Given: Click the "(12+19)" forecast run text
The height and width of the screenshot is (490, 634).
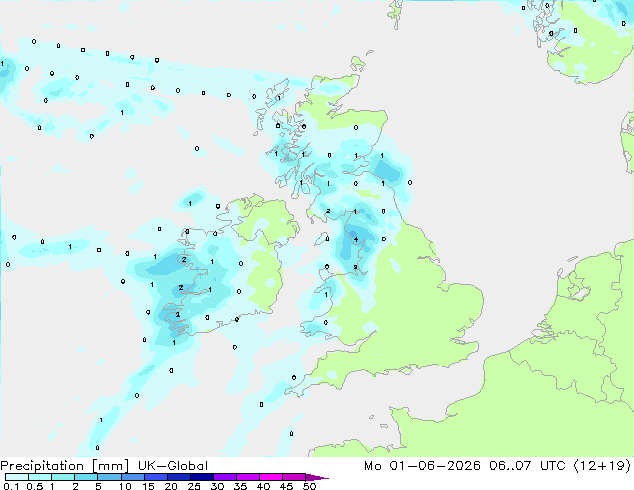Looking at the screenshot, I should [x=602, y=466].
